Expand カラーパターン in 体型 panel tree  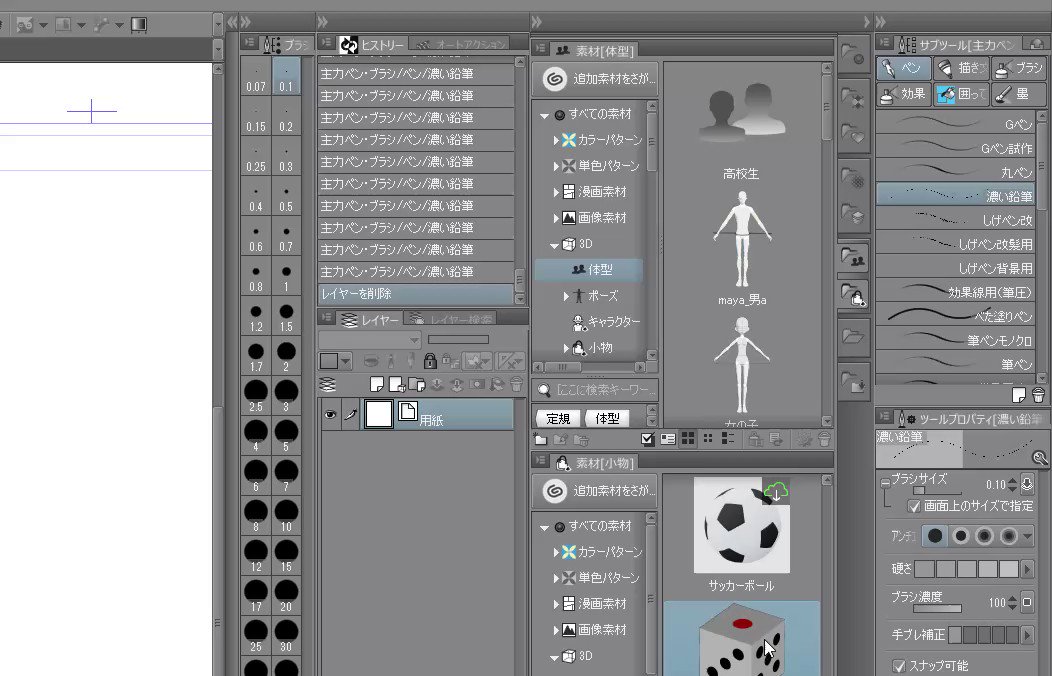[556, 140]
